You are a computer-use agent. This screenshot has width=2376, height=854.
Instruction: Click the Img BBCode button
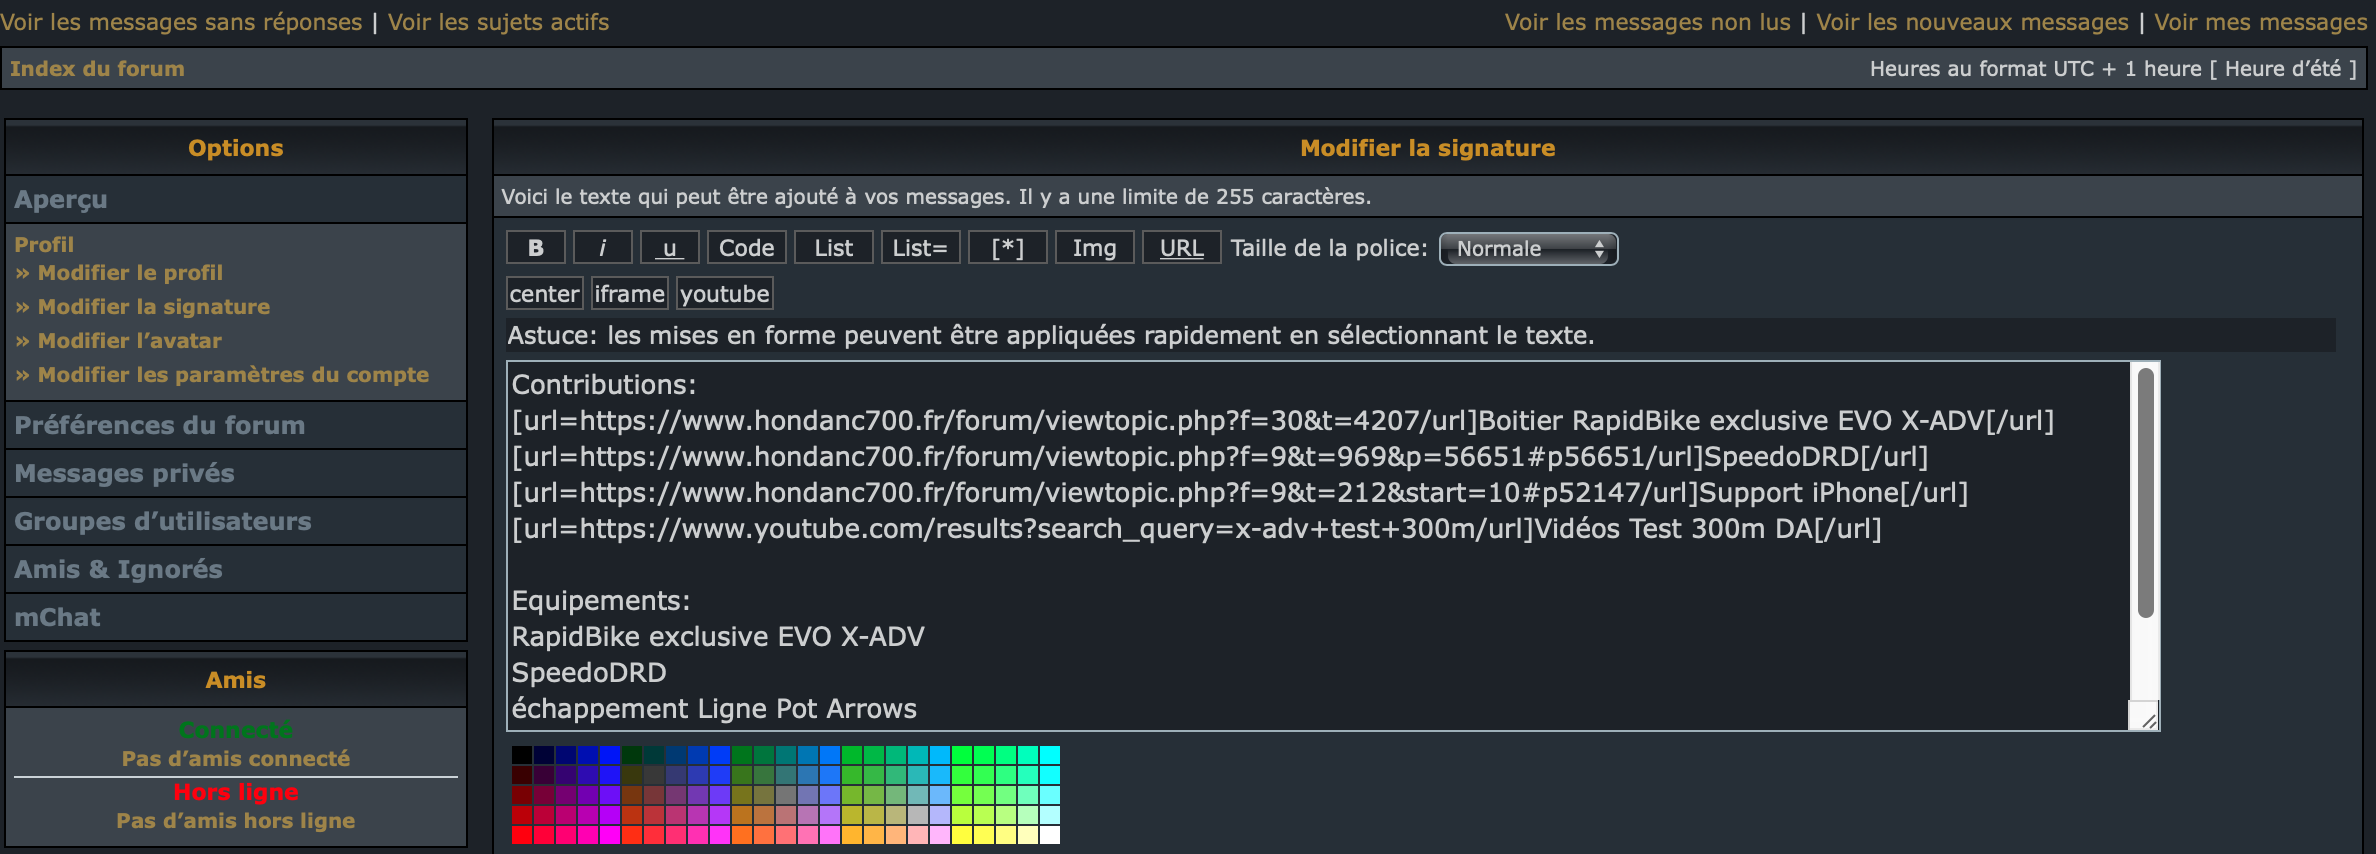coord(1094,248)
